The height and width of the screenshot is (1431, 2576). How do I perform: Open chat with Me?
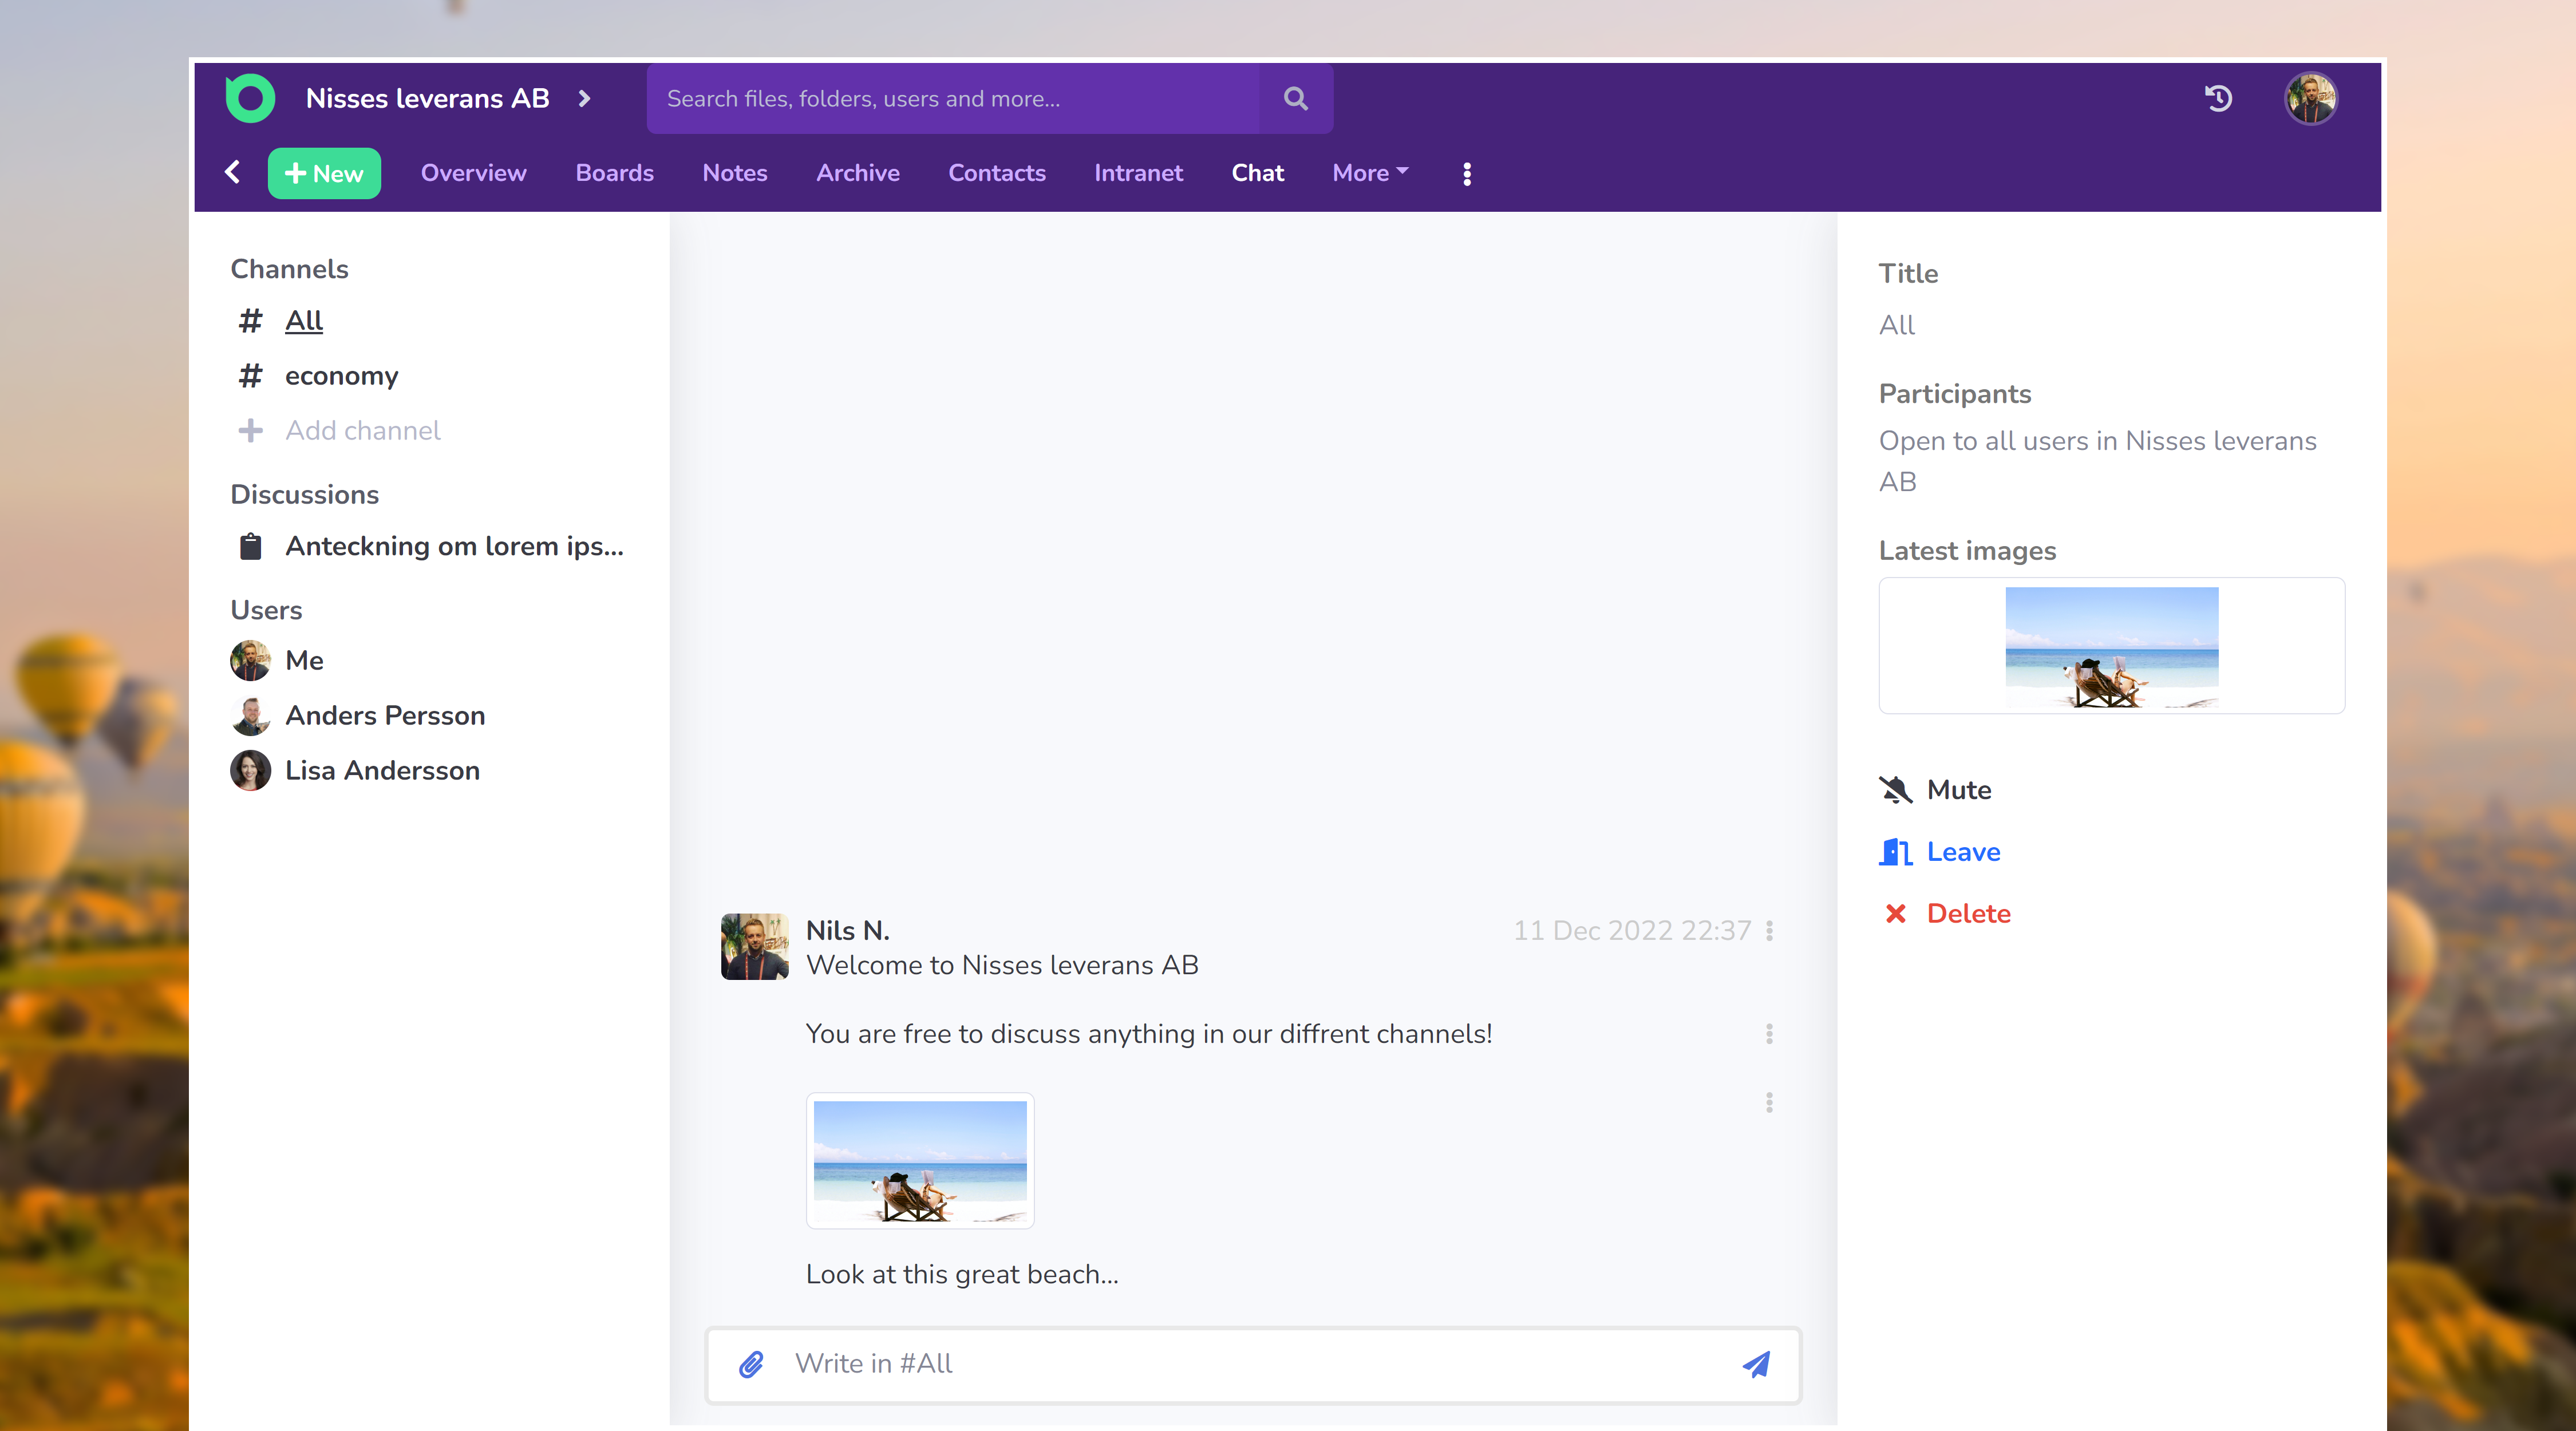[304, 660]
